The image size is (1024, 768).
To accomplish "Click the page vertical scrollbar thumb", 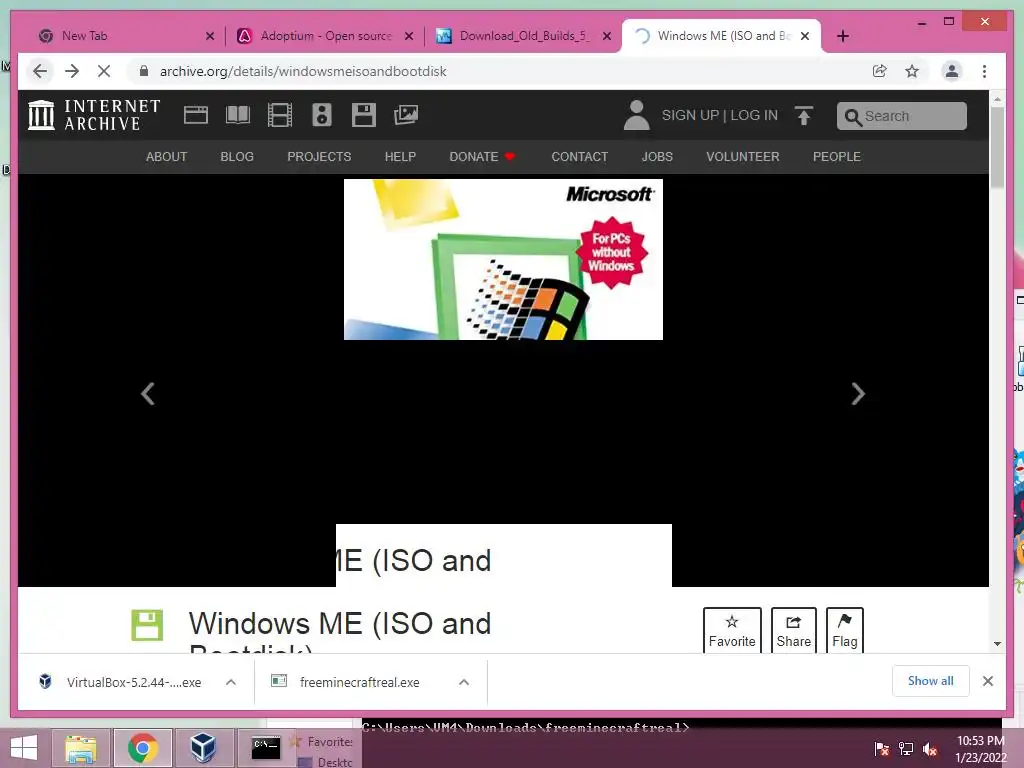I will (997, 147).
